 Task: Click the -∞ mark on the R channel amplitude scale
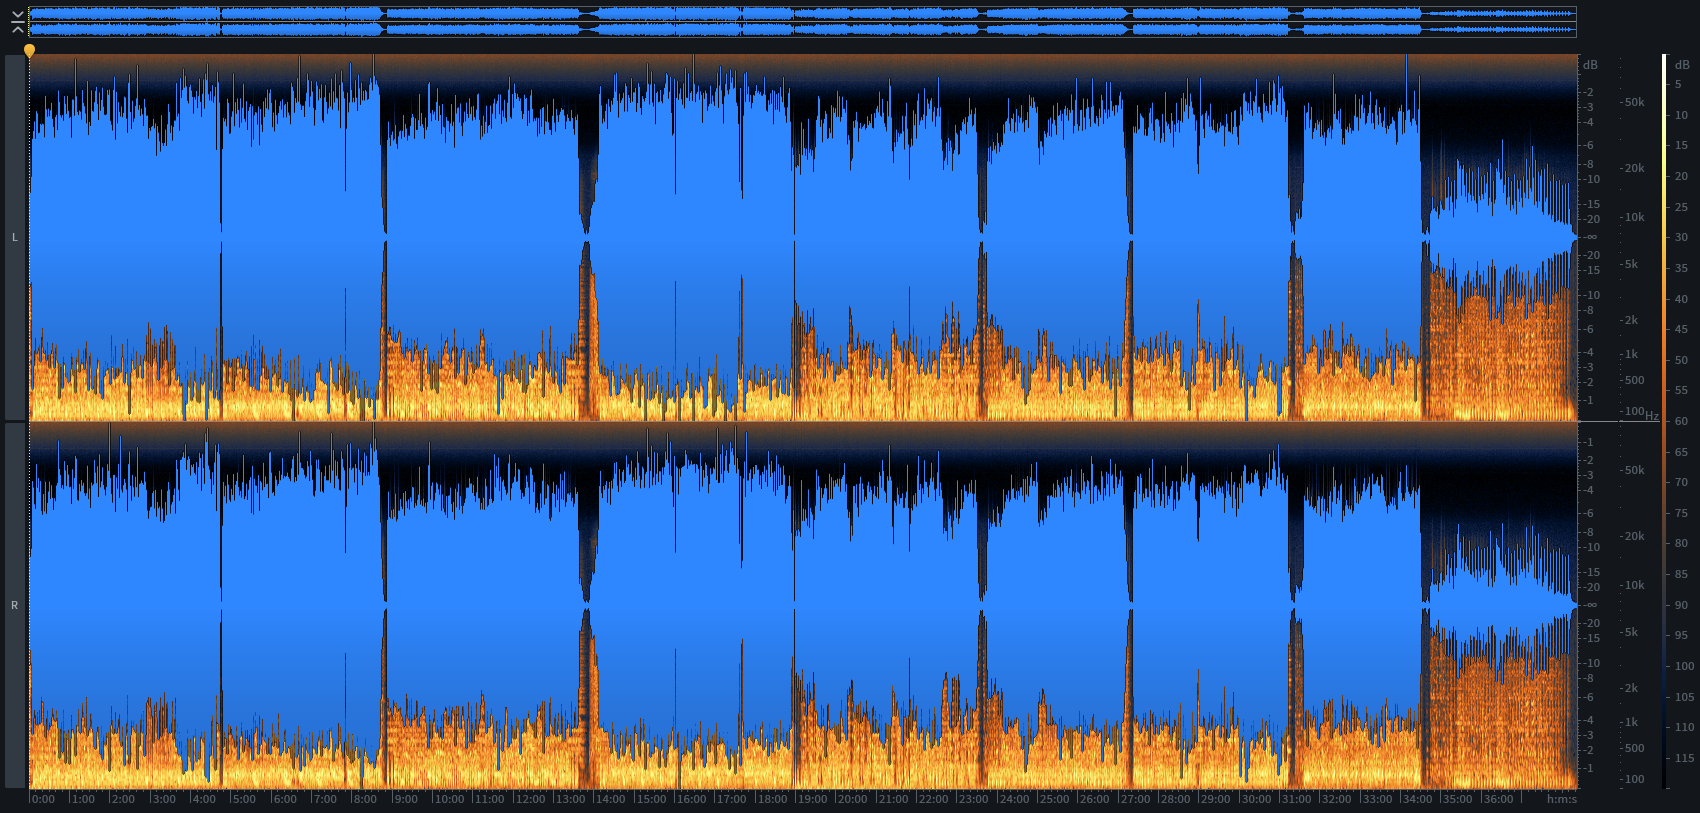pyautogui.click(x=1591, y=605)
